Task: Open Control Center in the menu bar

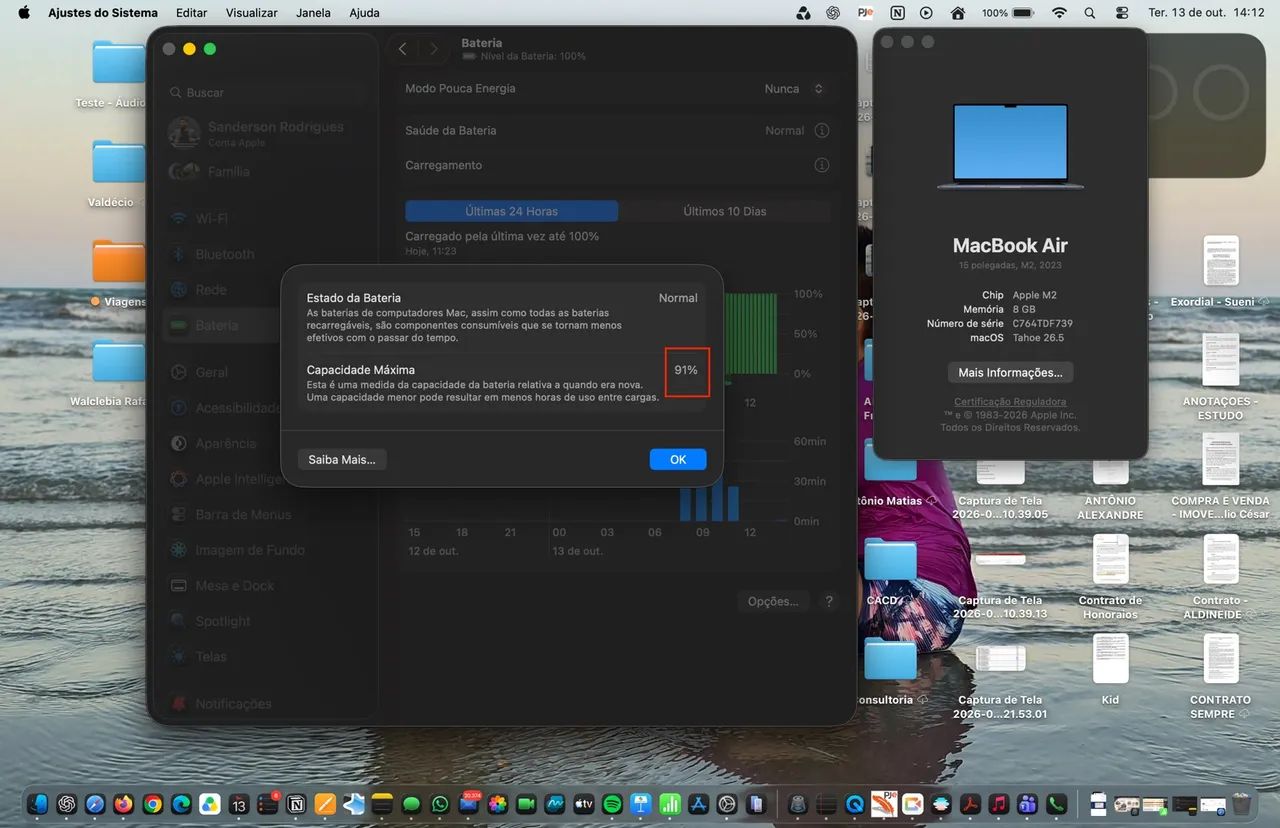Action: (1121, 13)
